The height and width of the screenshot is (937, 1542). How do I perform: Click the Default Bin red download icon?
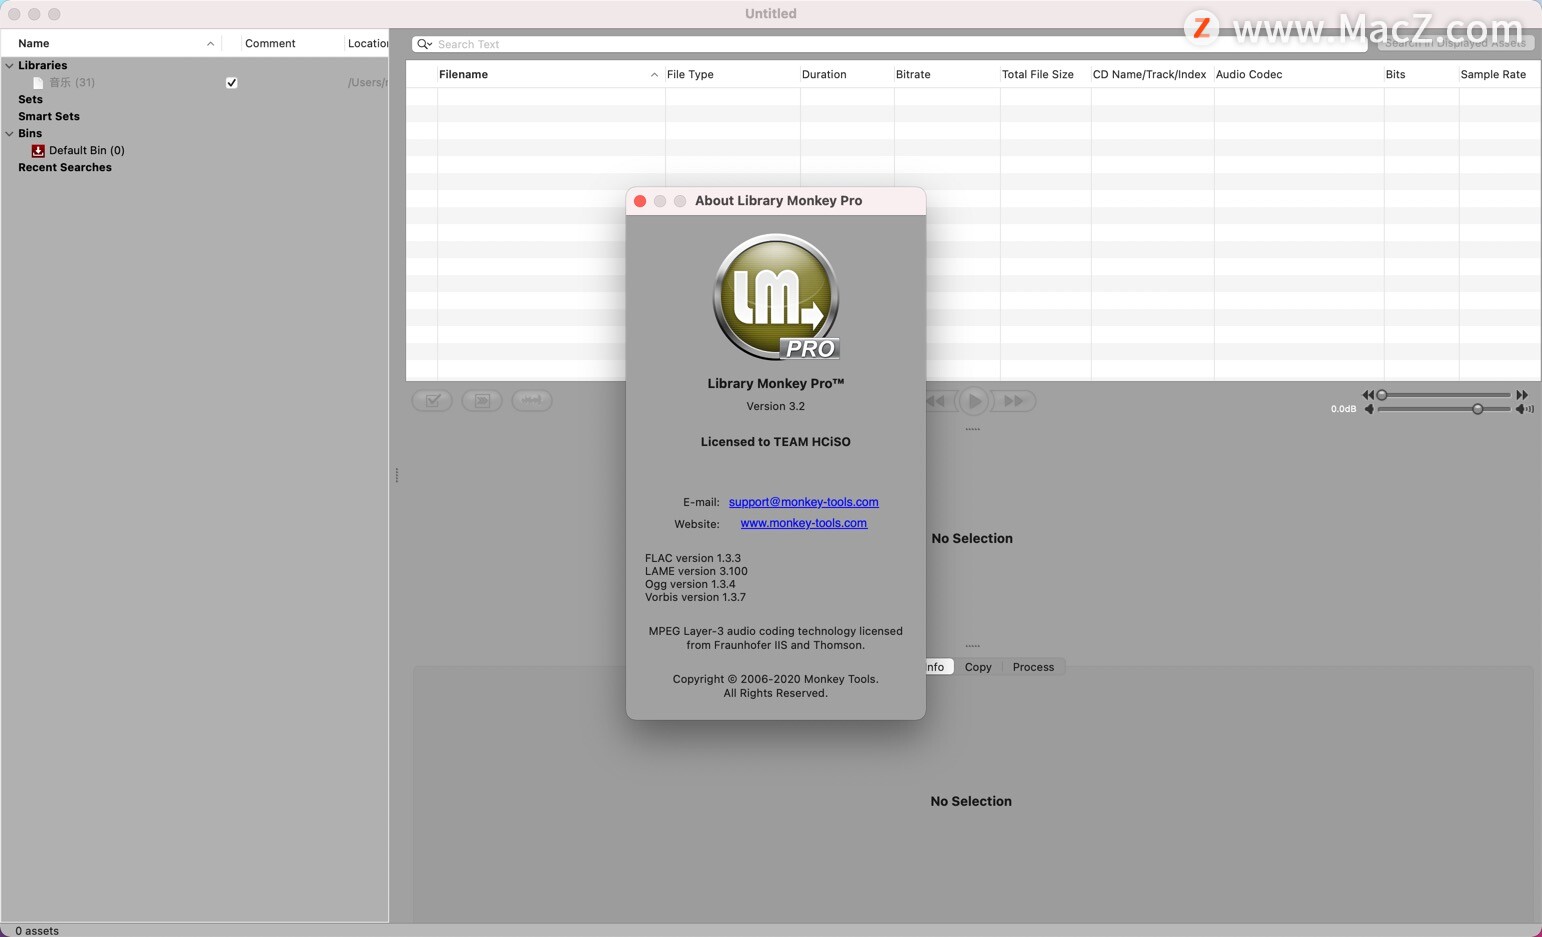pos(38,150)
